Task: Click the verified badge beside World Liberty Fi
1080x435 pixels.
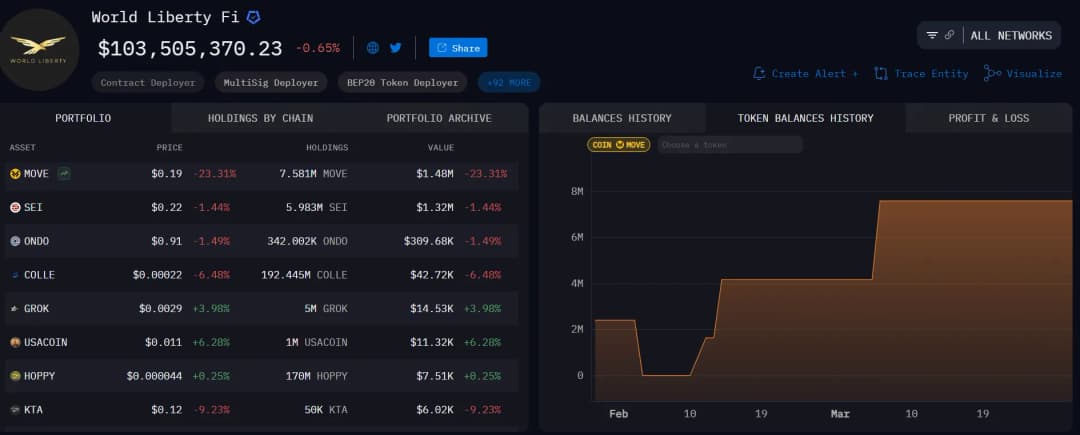Action: (x=254, y=18)
